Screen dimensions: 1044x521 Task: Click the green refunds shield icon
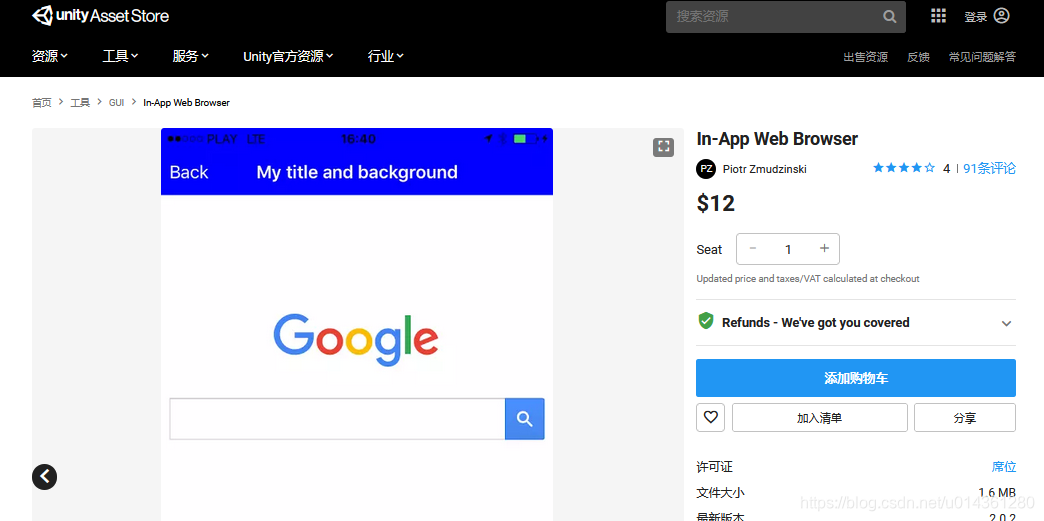706,322
